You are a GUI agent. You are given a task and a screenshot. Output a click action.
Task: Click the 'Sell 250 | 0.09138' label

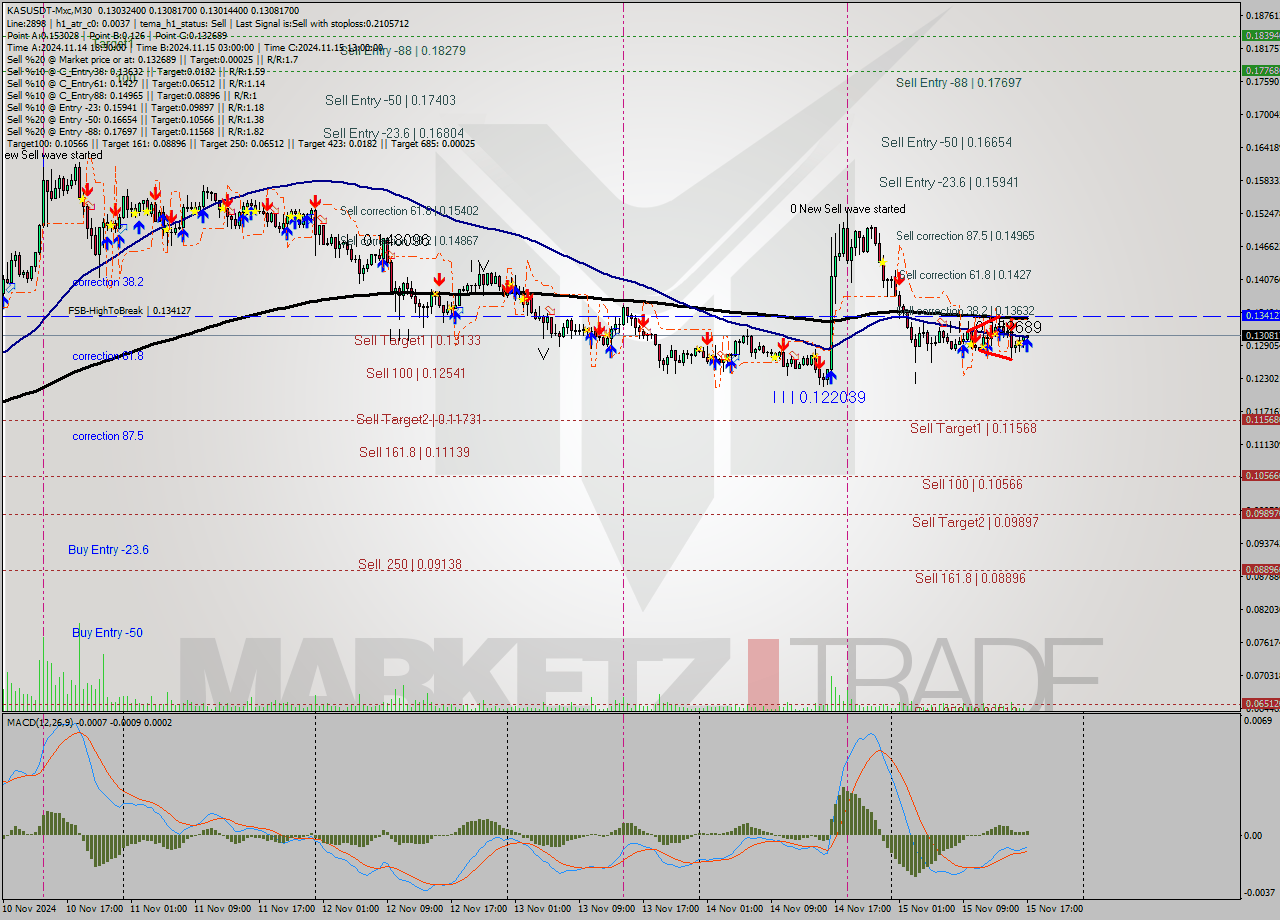[410, 564]
